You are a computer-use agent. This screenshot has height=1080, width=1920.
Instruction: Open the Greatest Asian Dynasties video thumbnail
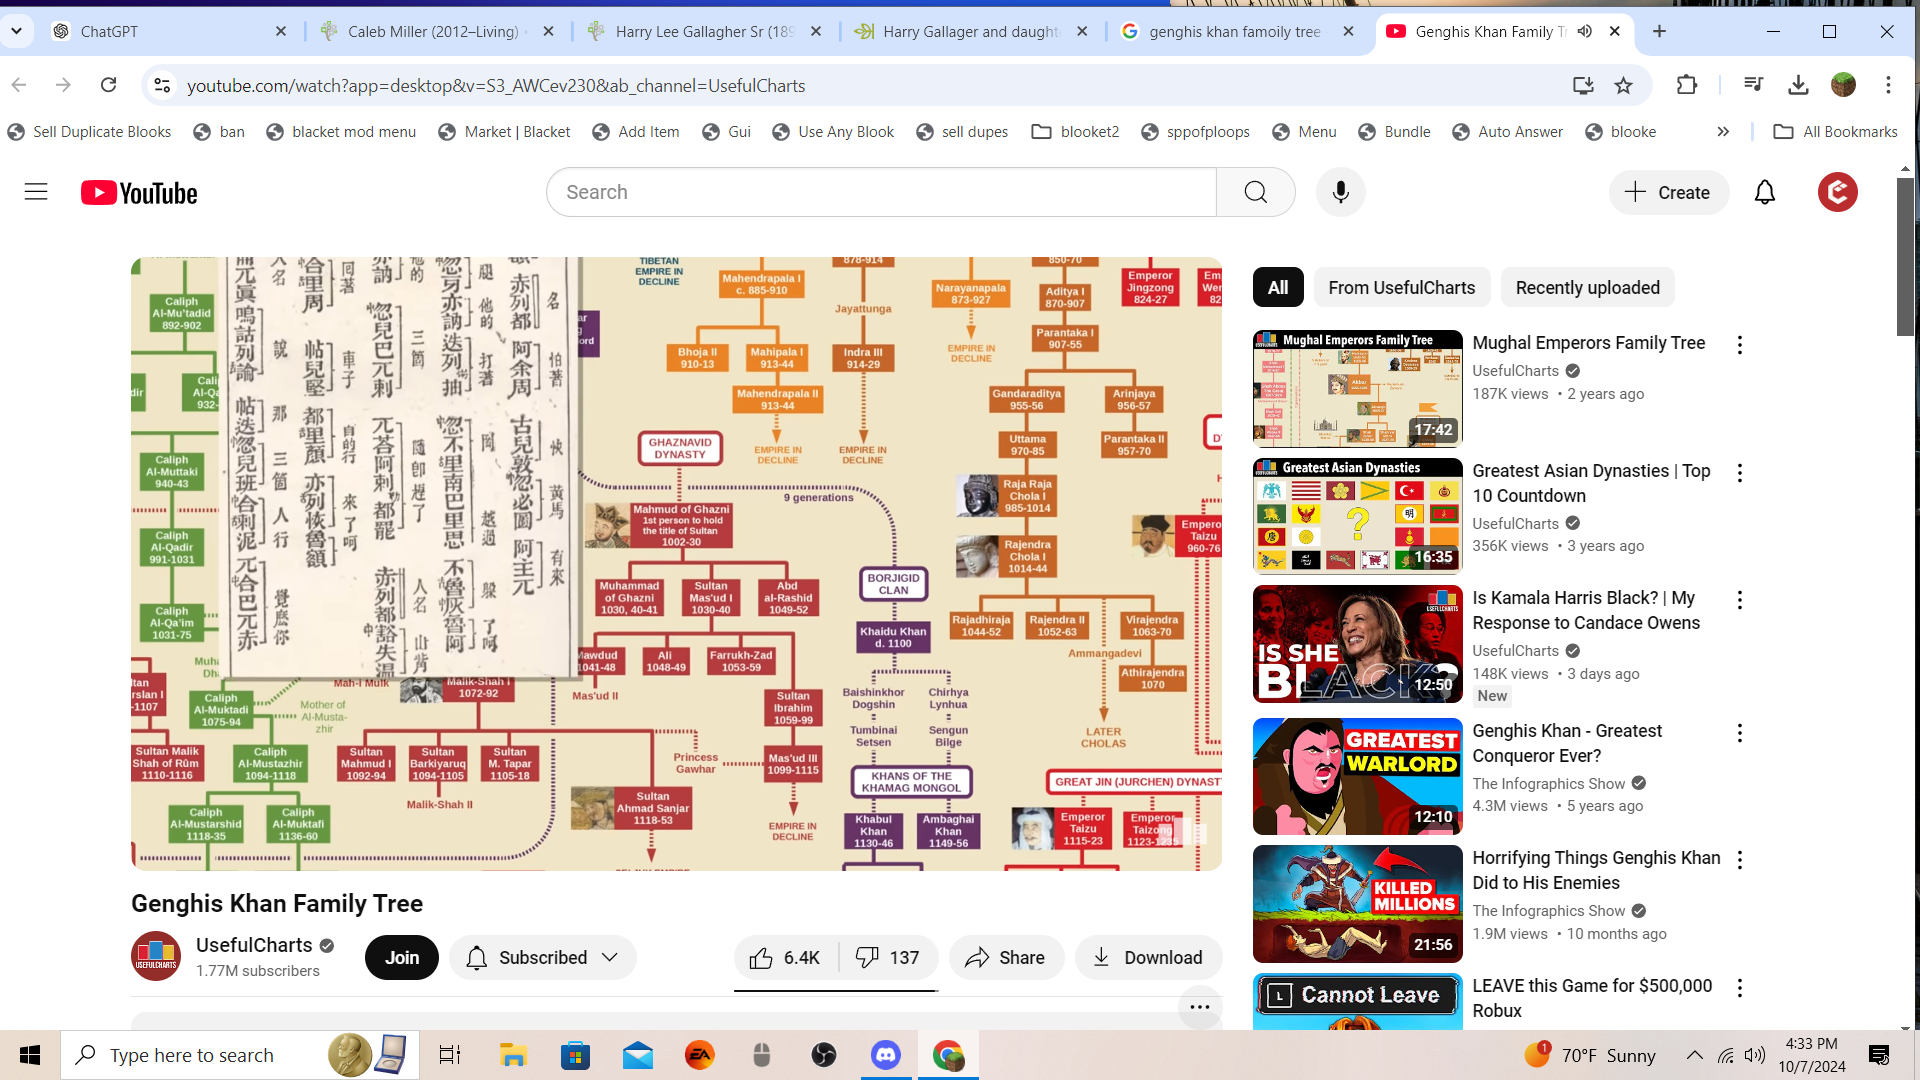tap(1357, 516)
